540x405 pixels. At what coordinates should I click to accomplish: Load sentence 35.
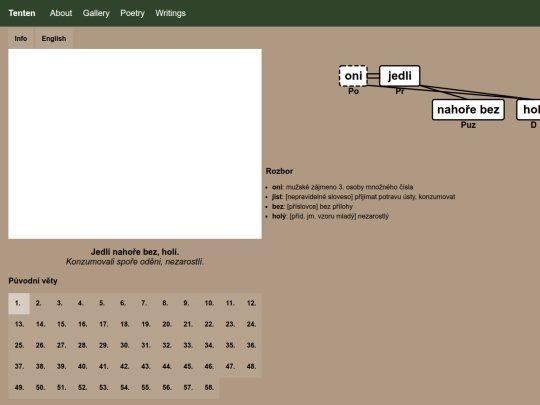230,345
